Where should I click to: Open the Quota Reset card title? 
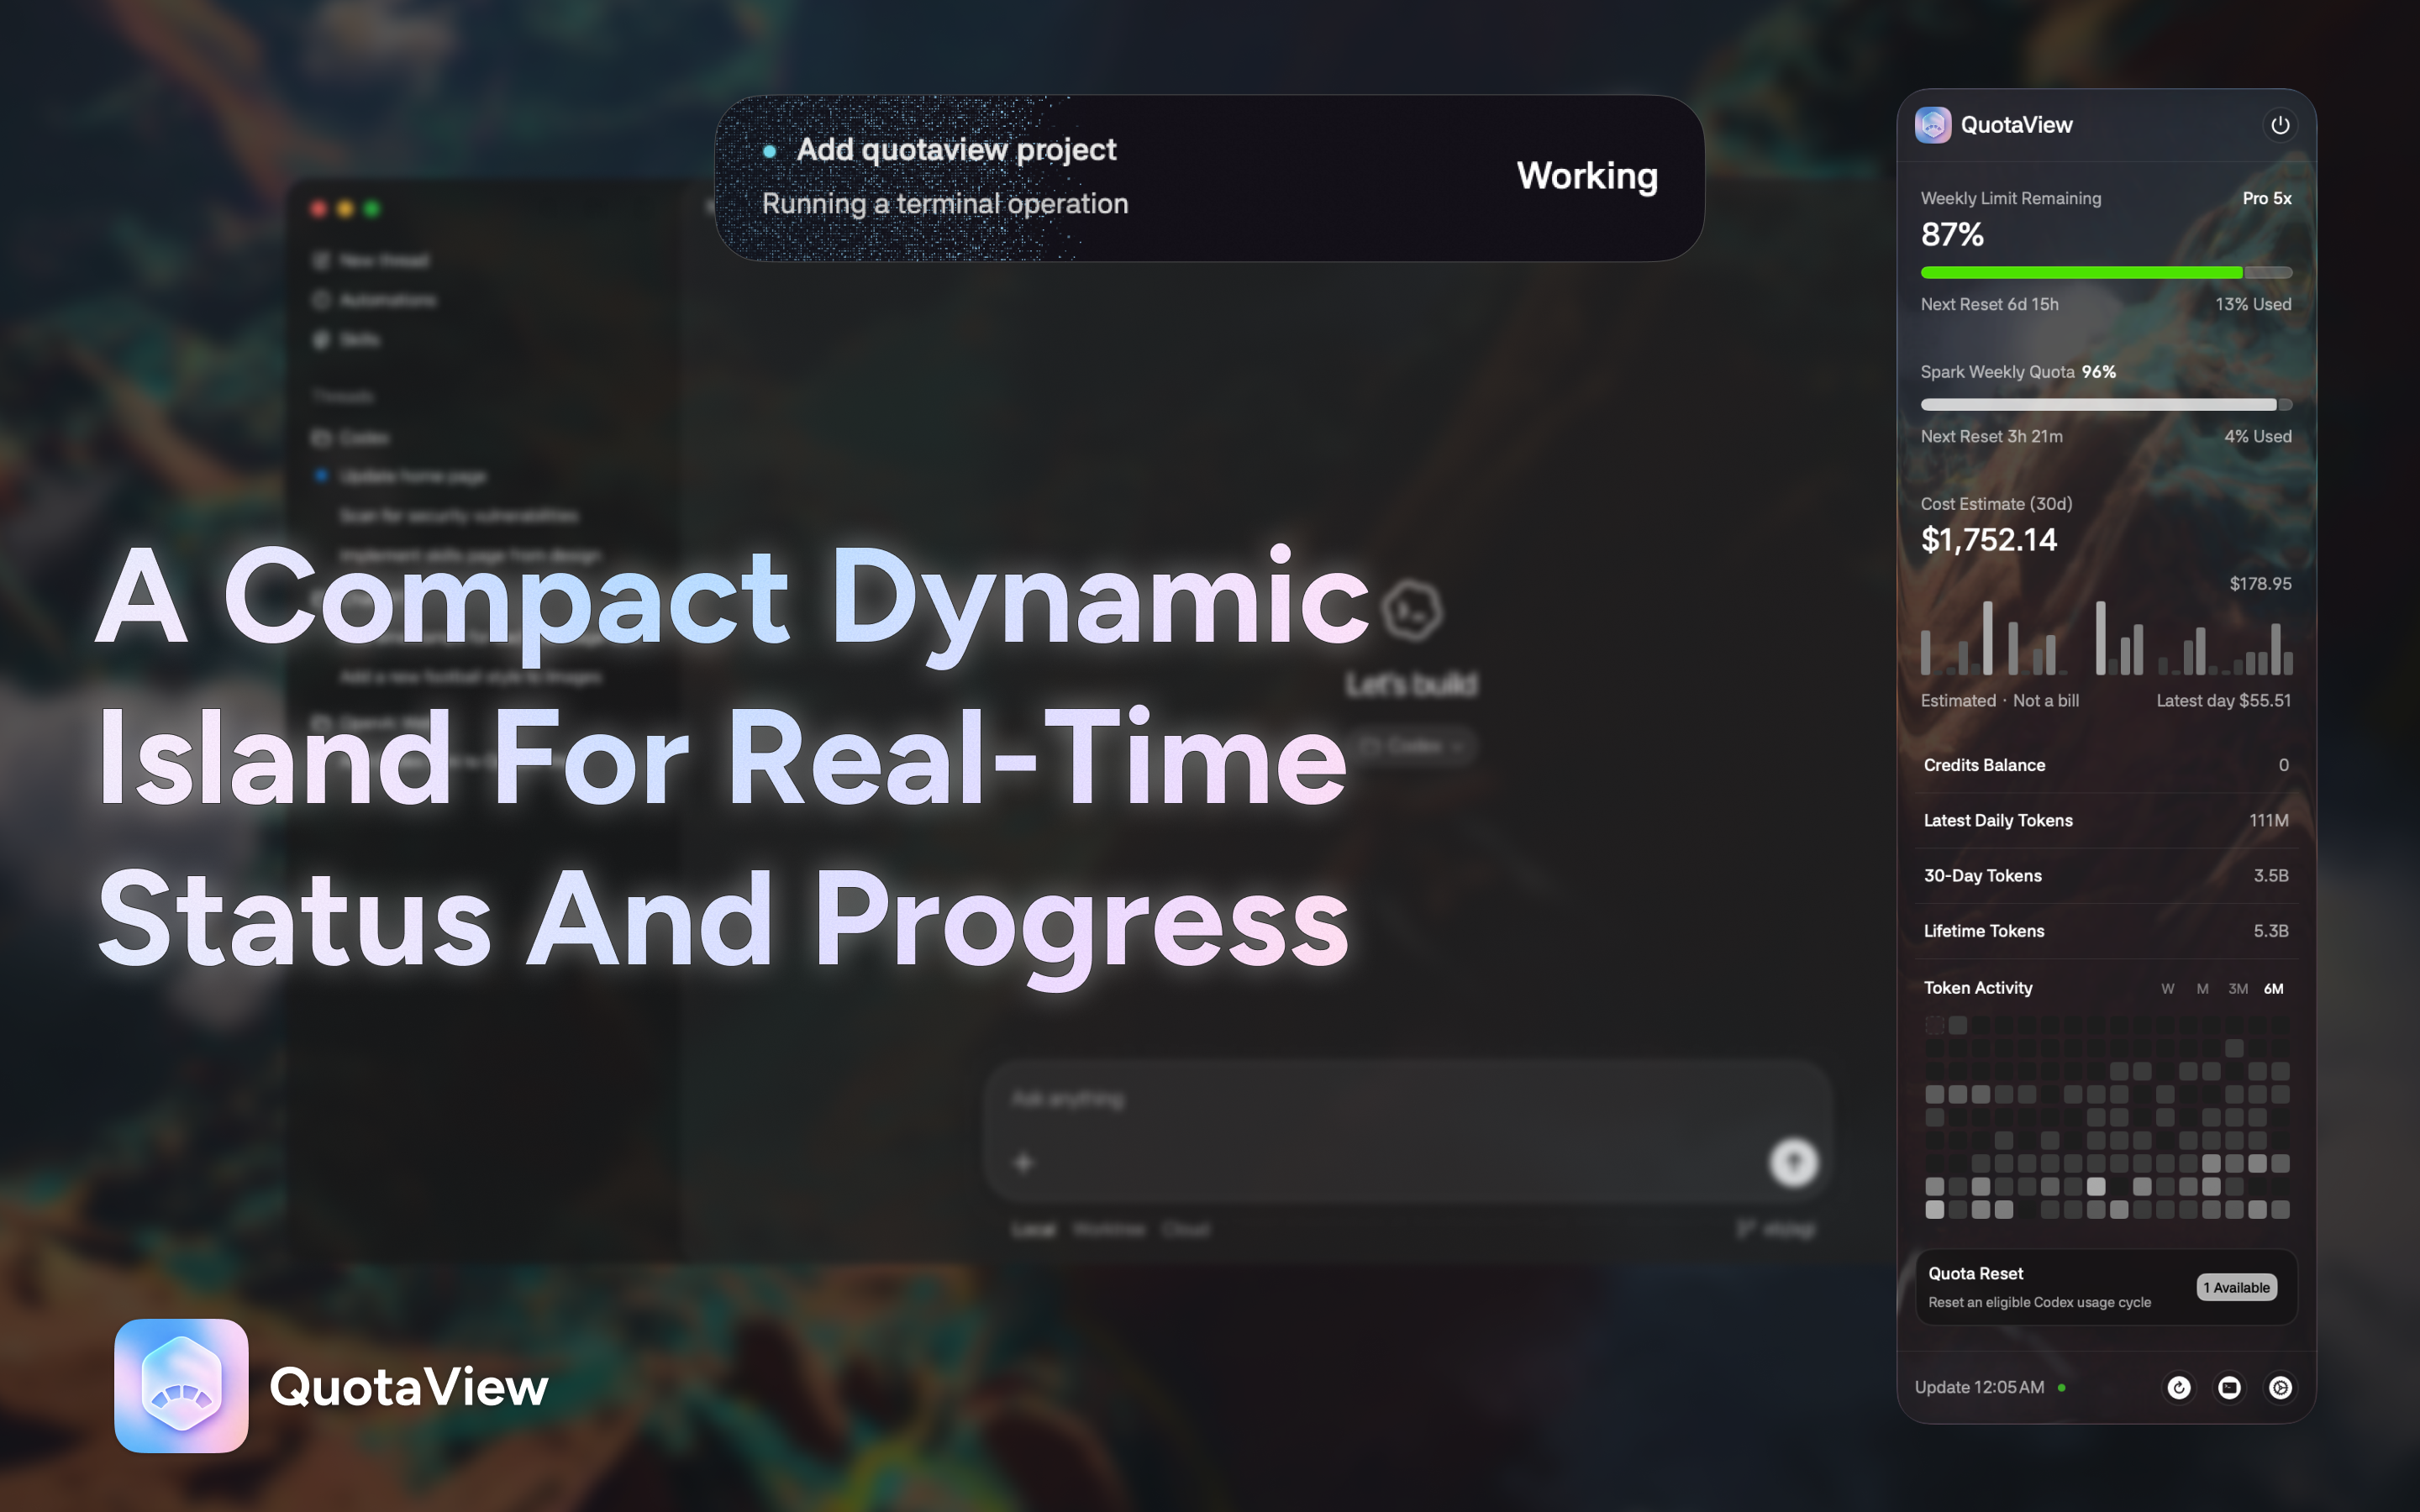1976,1273
